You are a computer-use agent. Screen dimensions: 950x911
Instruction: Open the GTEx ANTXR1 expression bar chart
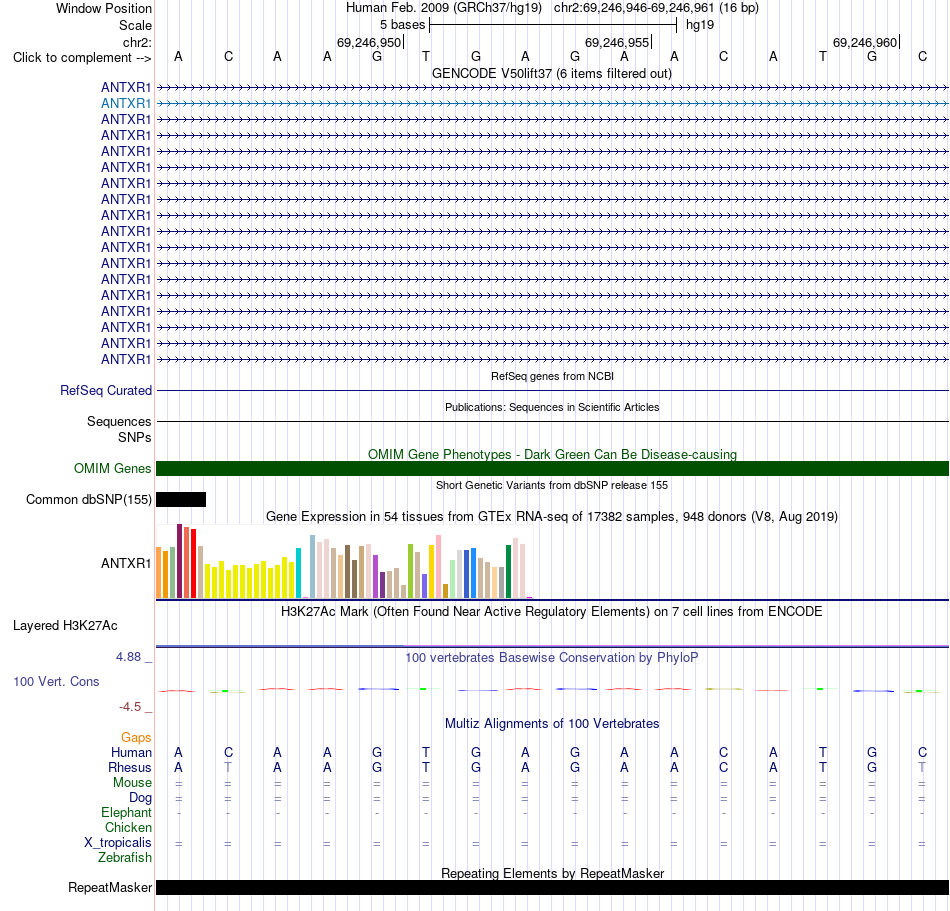344,562
